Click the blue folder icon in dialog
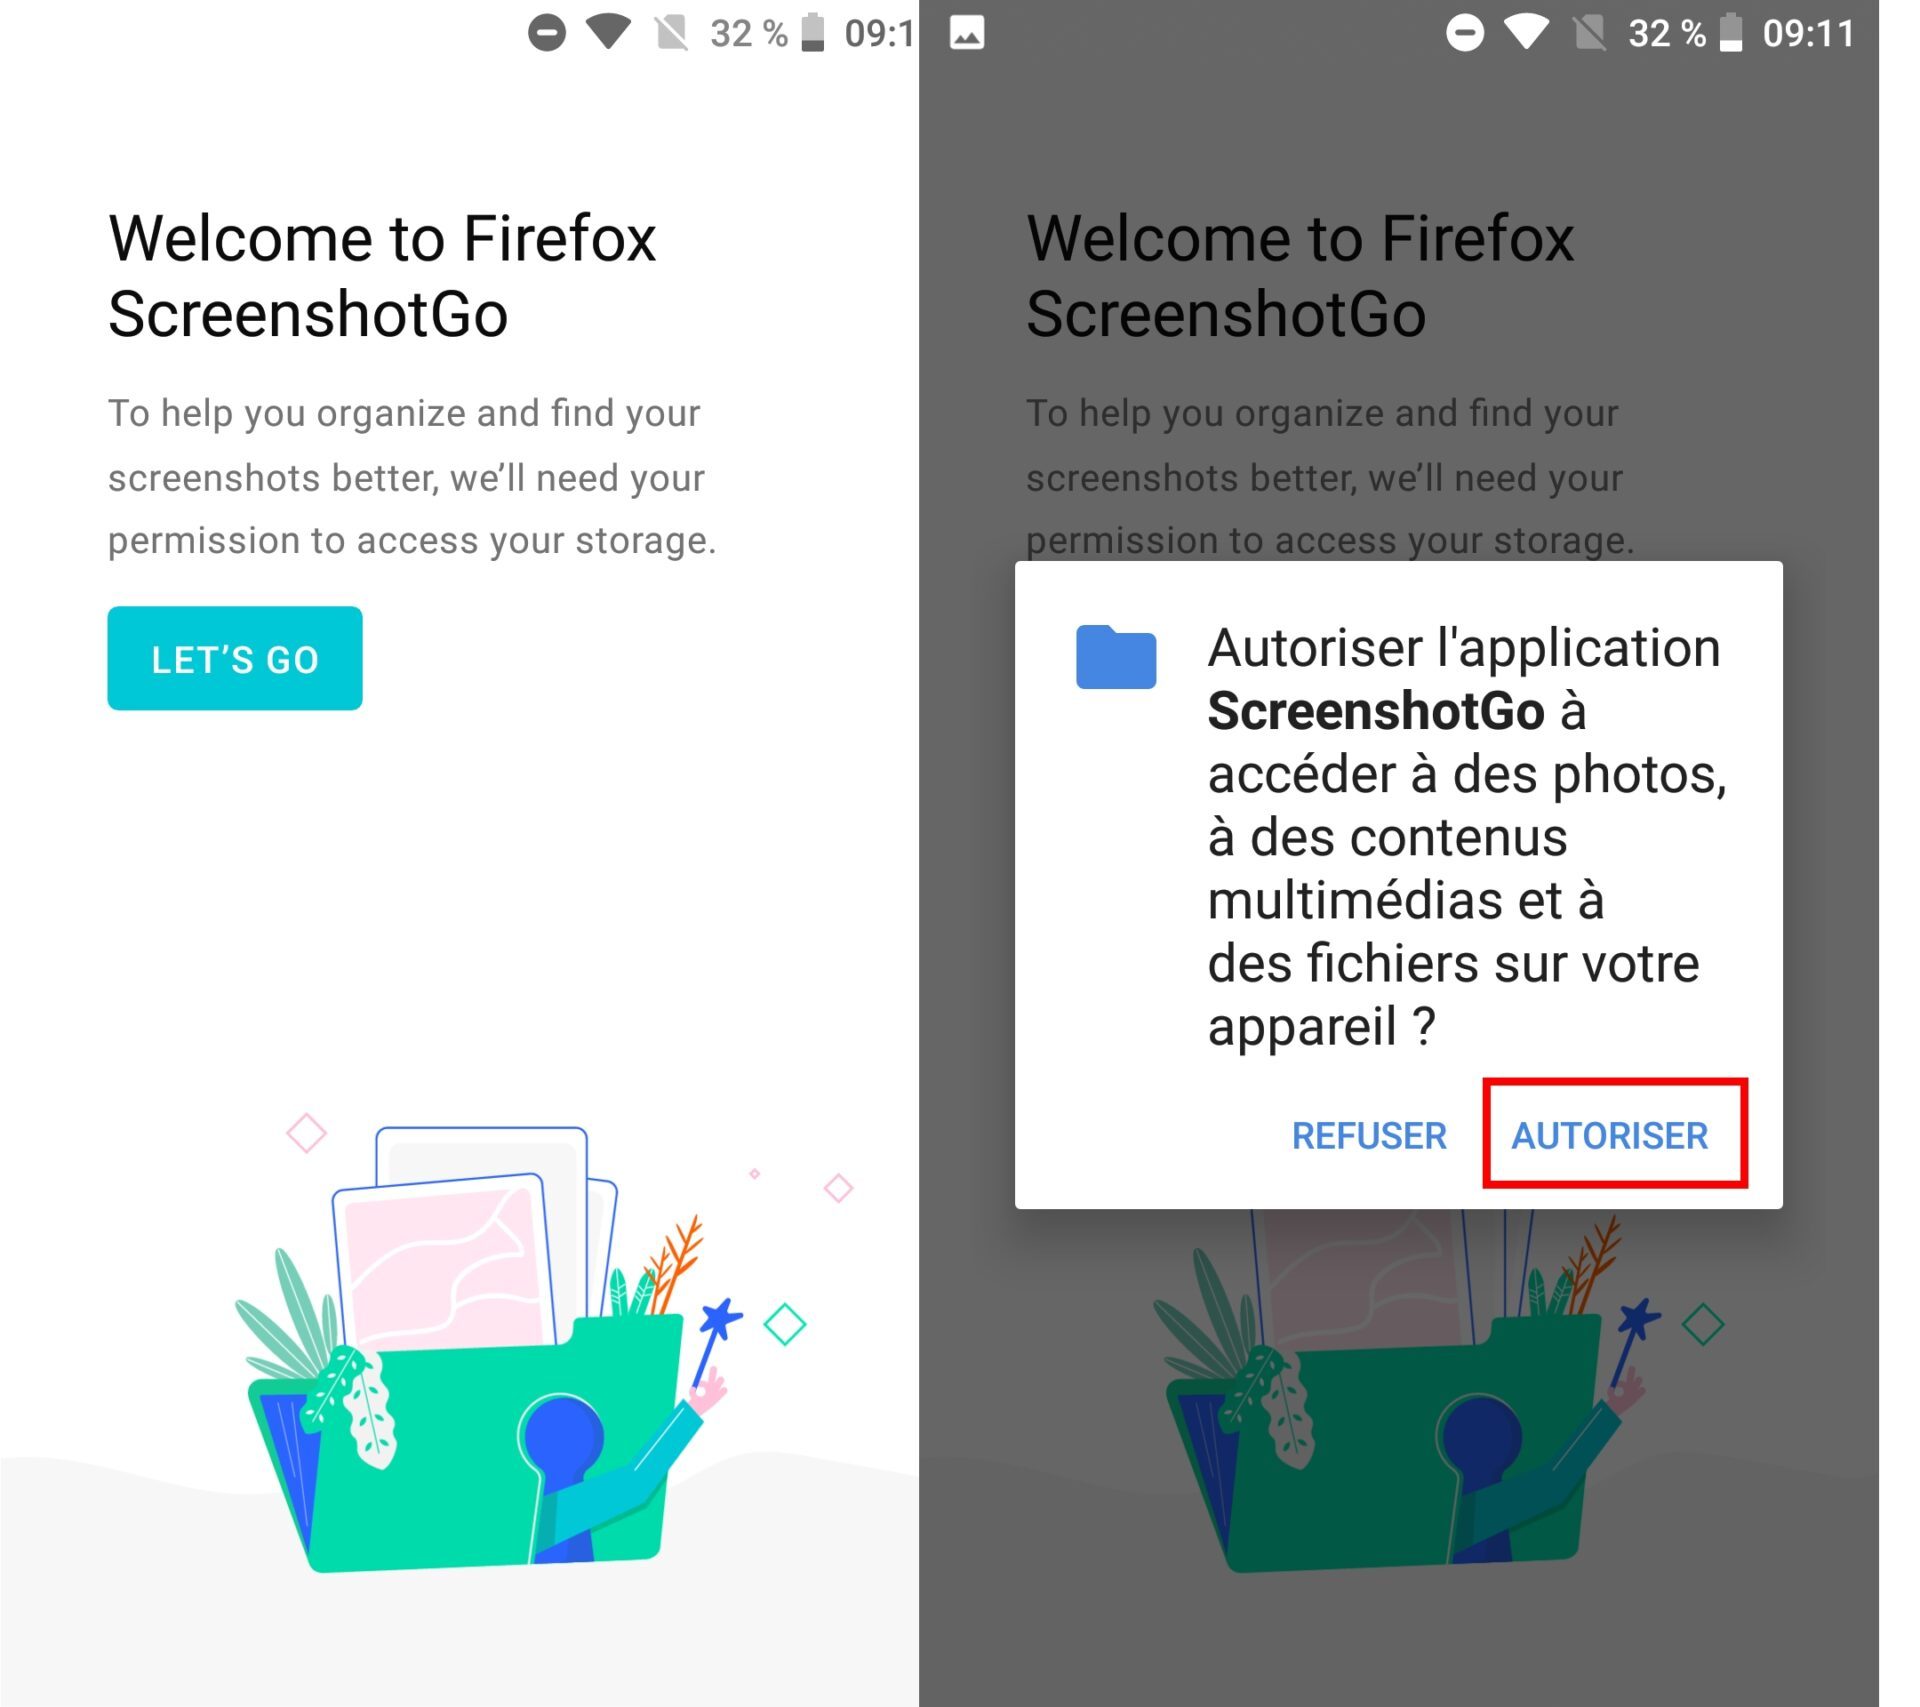This screenshot has height=1707, width=1920. tap(1116, 657)
